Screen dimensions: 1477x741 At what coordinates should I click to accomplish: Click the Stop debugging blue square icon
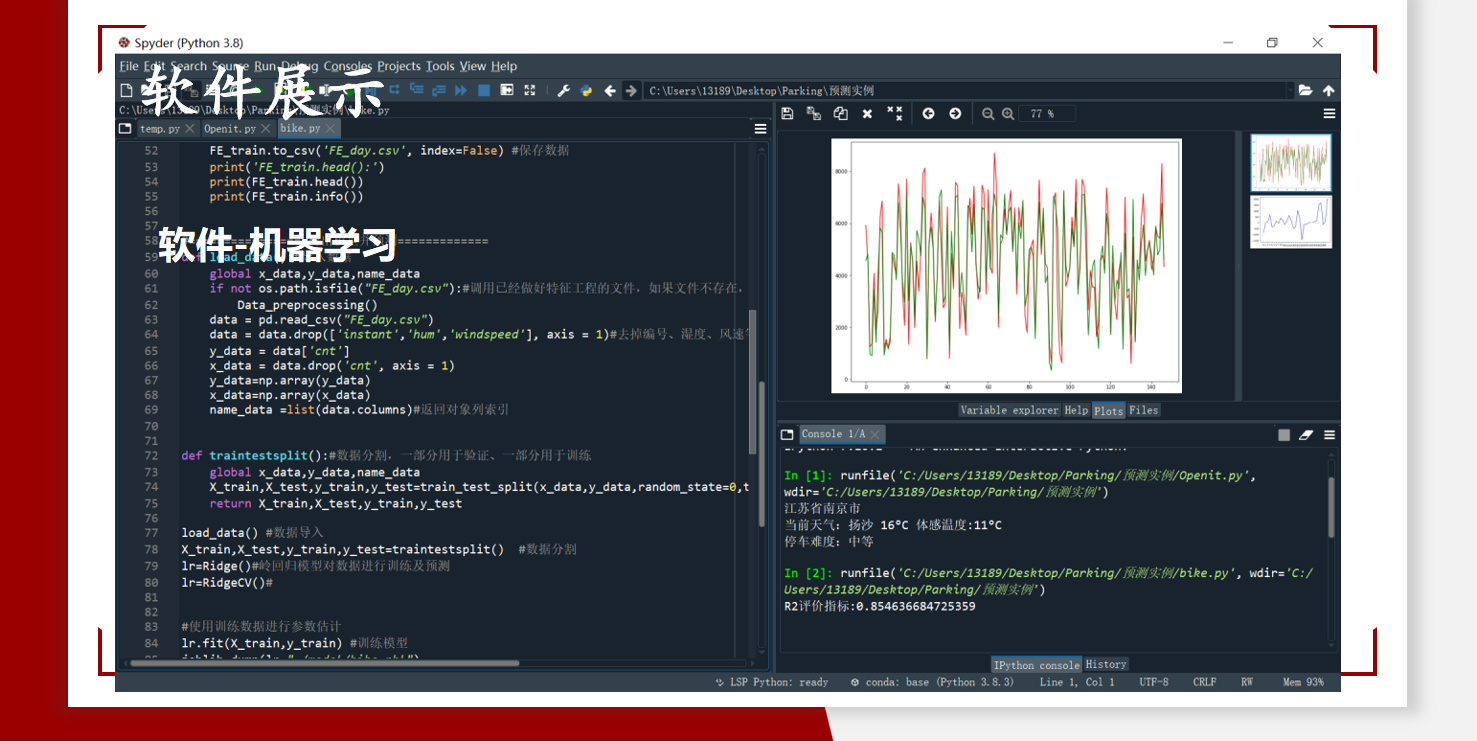click(x=484, y=90)
